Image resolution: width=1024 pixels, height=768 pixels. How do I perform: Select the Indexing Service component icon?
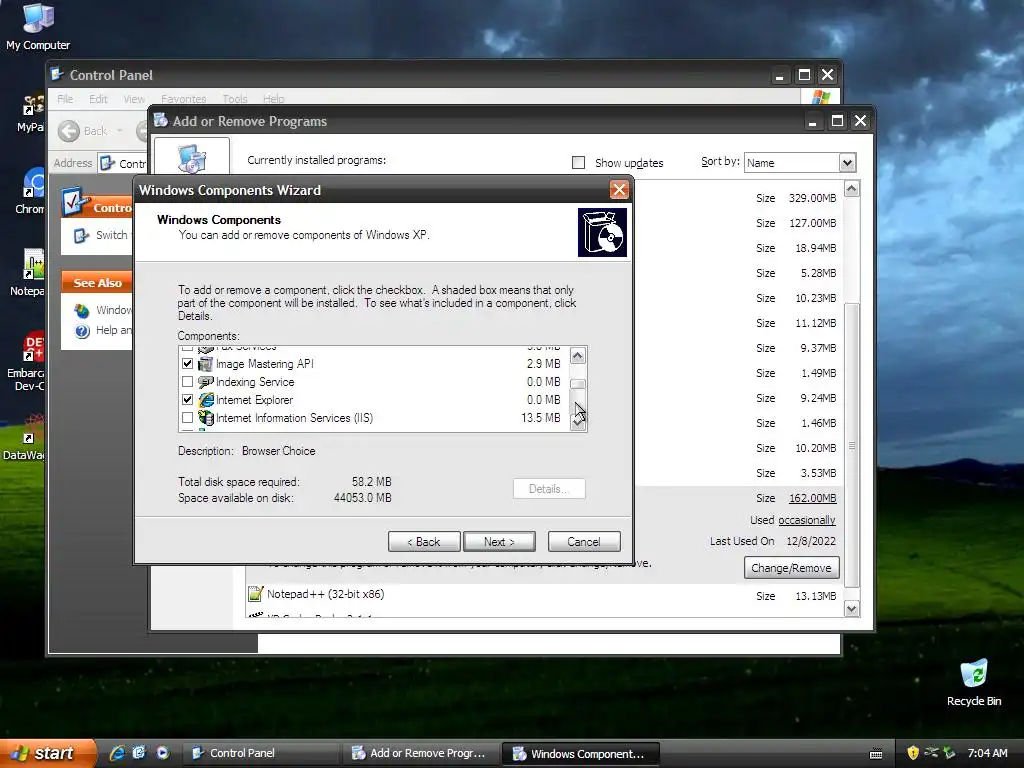tap(206, 382)
